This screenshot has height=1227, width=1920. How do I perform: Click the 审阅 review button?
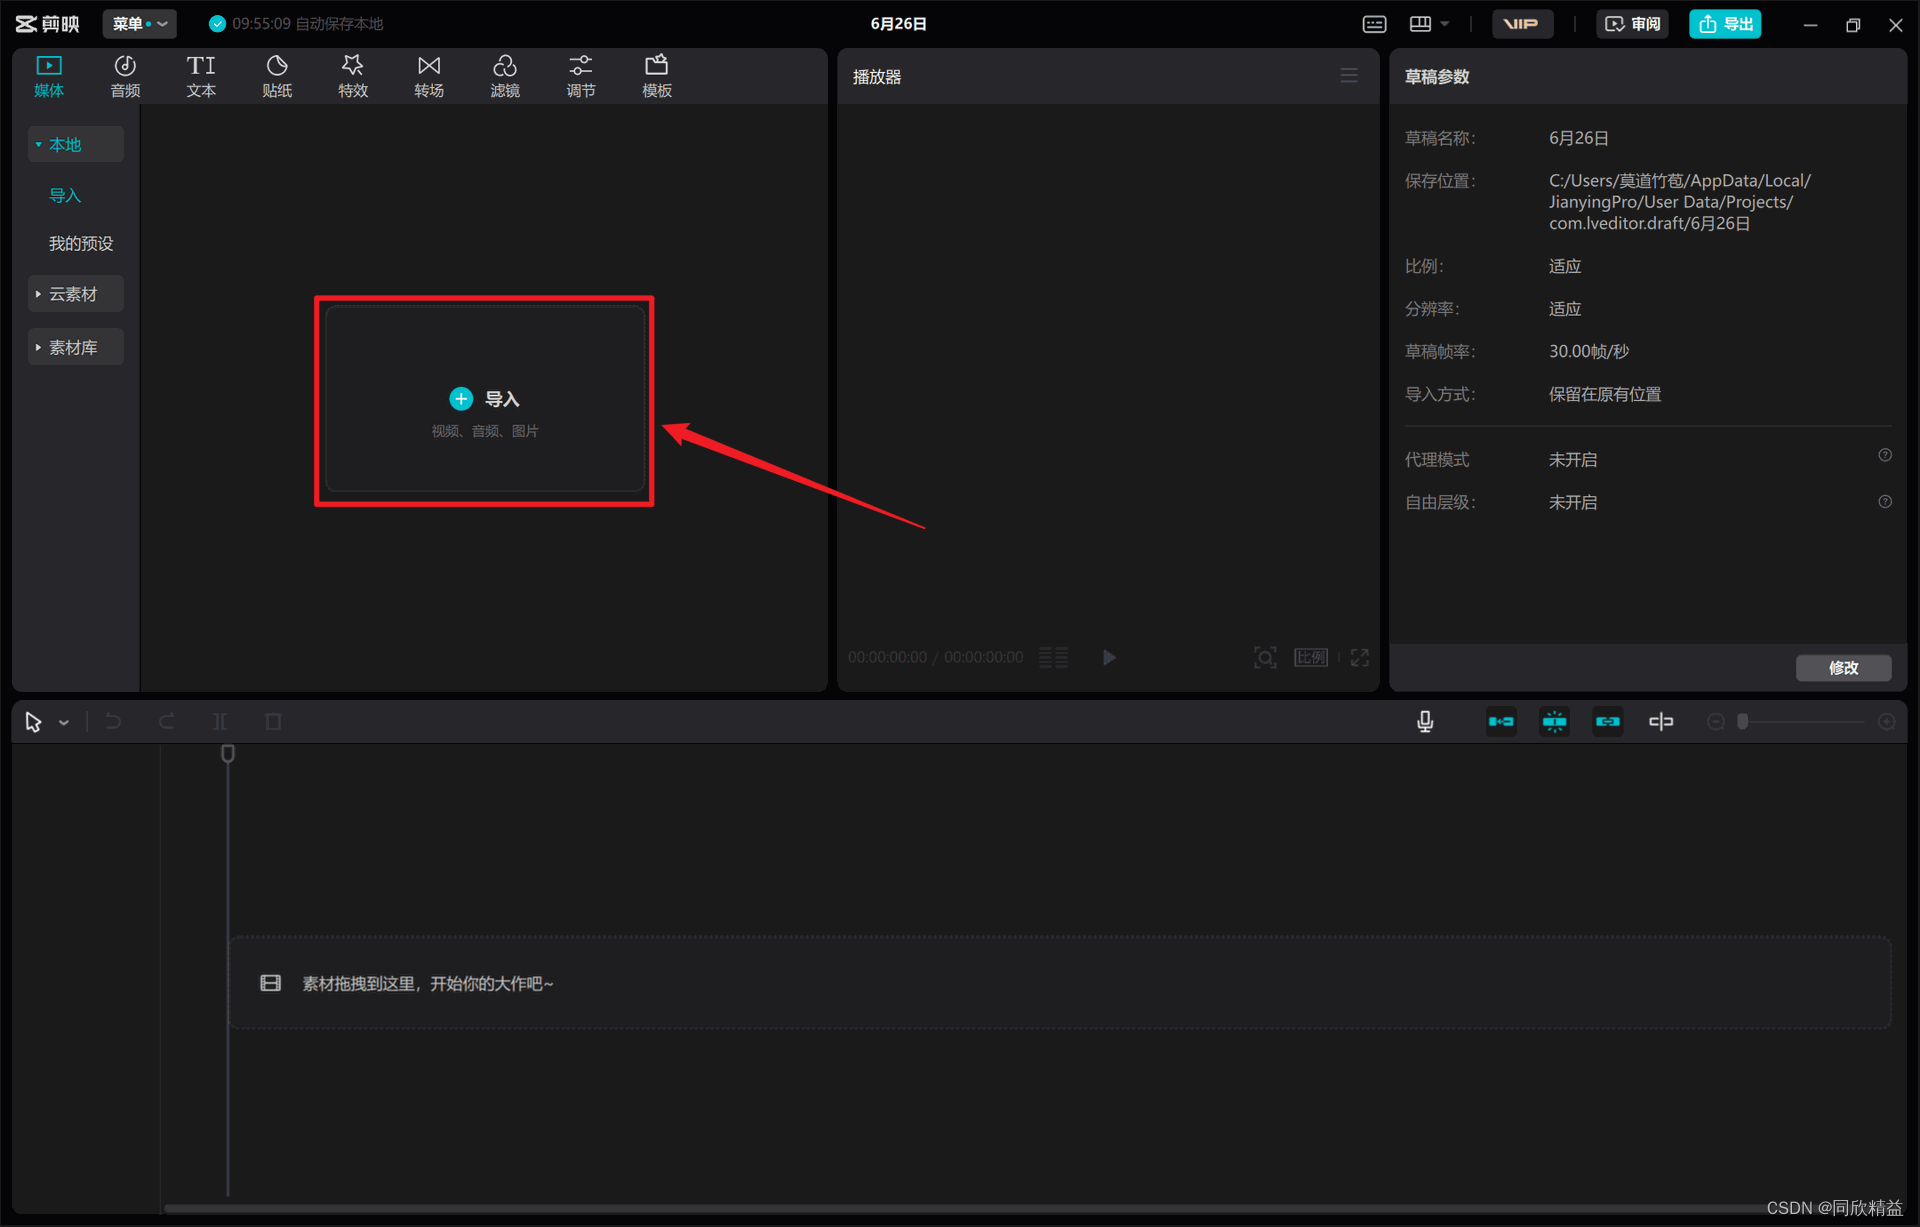coord(1632,24)
